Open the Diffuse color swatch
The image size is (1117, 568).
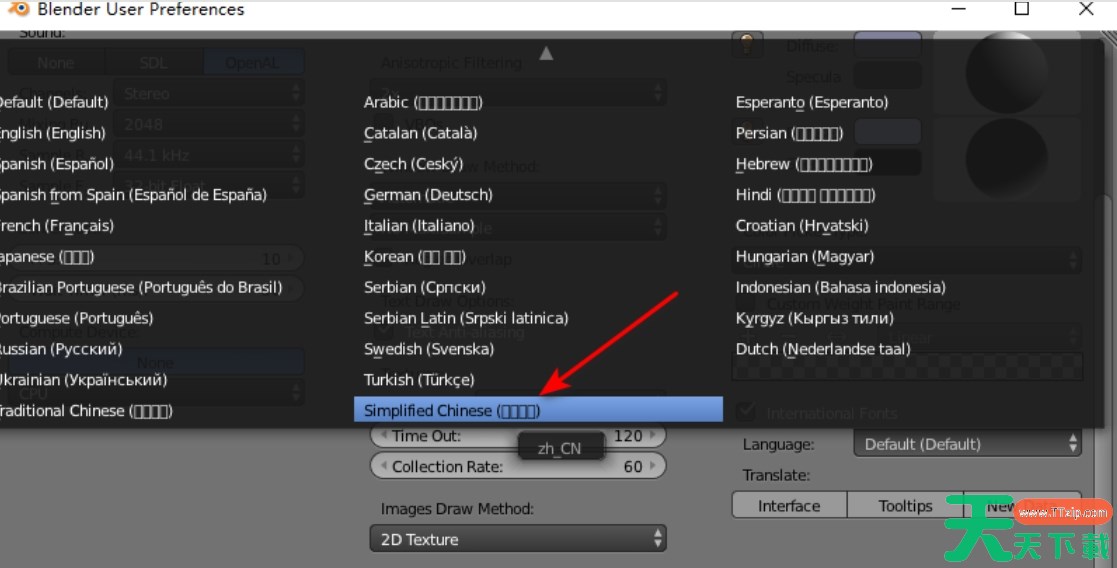[887, 46]
